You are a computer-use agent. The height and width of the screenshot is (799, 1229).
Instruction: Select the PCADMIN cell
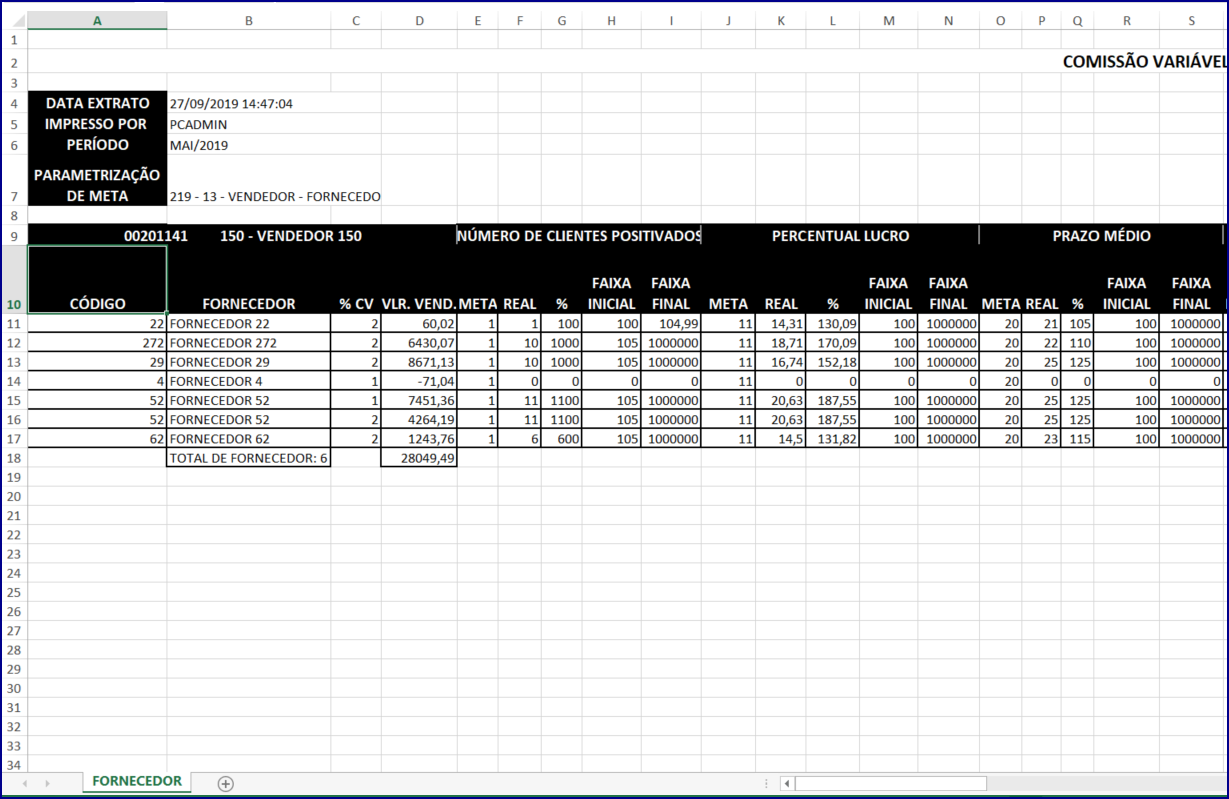(248, 124)
